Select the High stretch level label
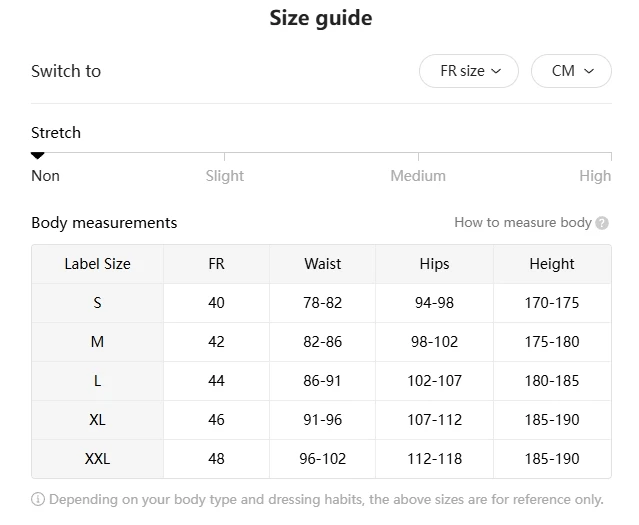This screenshot has height=525, width=639. pos(594,176)
